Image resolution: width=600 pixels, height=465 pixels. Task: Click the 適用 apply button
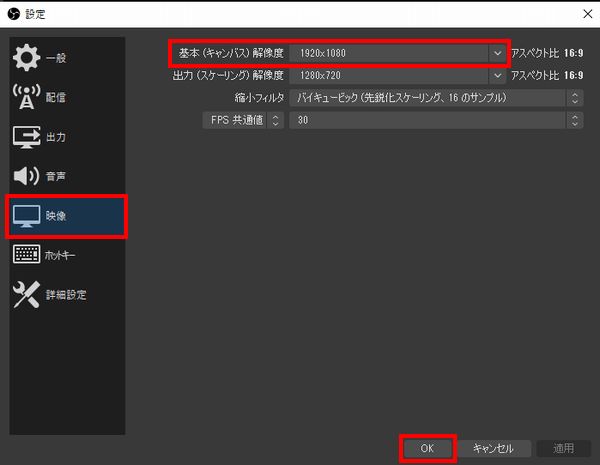tap(564, 448)
